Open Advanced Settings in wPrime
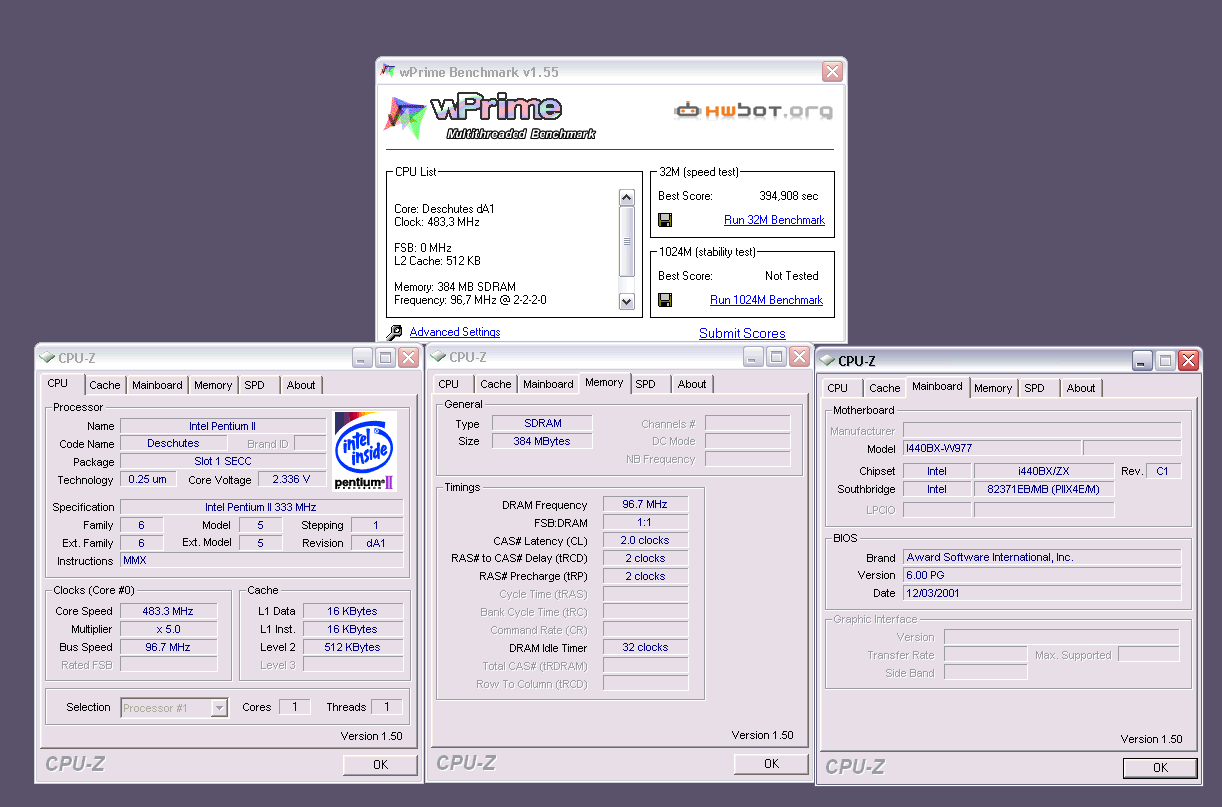The width and height of the screenshot is (1222, 807). [455, 332]
